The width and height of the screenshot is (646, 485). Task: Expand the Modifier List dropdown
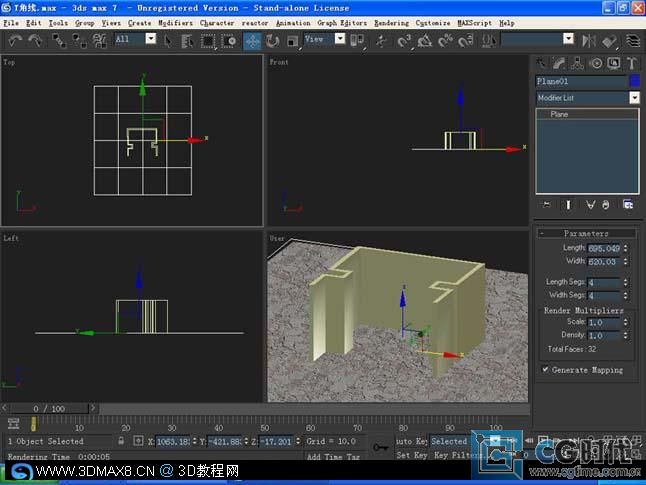tap(634, 98)
